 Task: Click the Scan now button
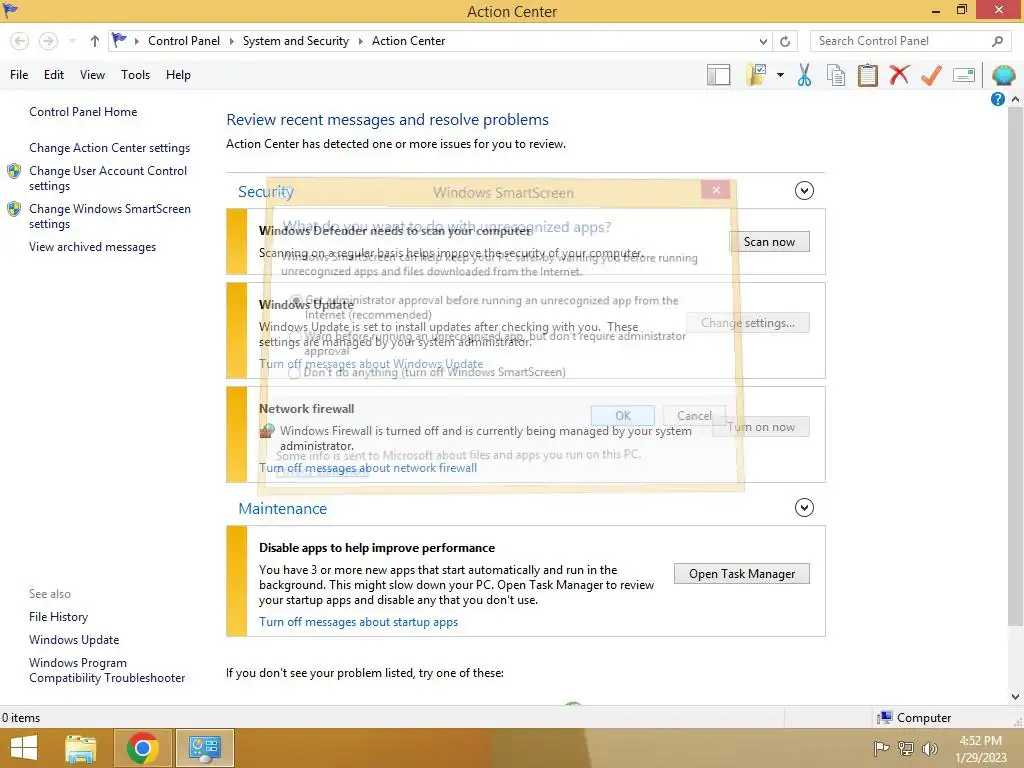pos(769,242)
